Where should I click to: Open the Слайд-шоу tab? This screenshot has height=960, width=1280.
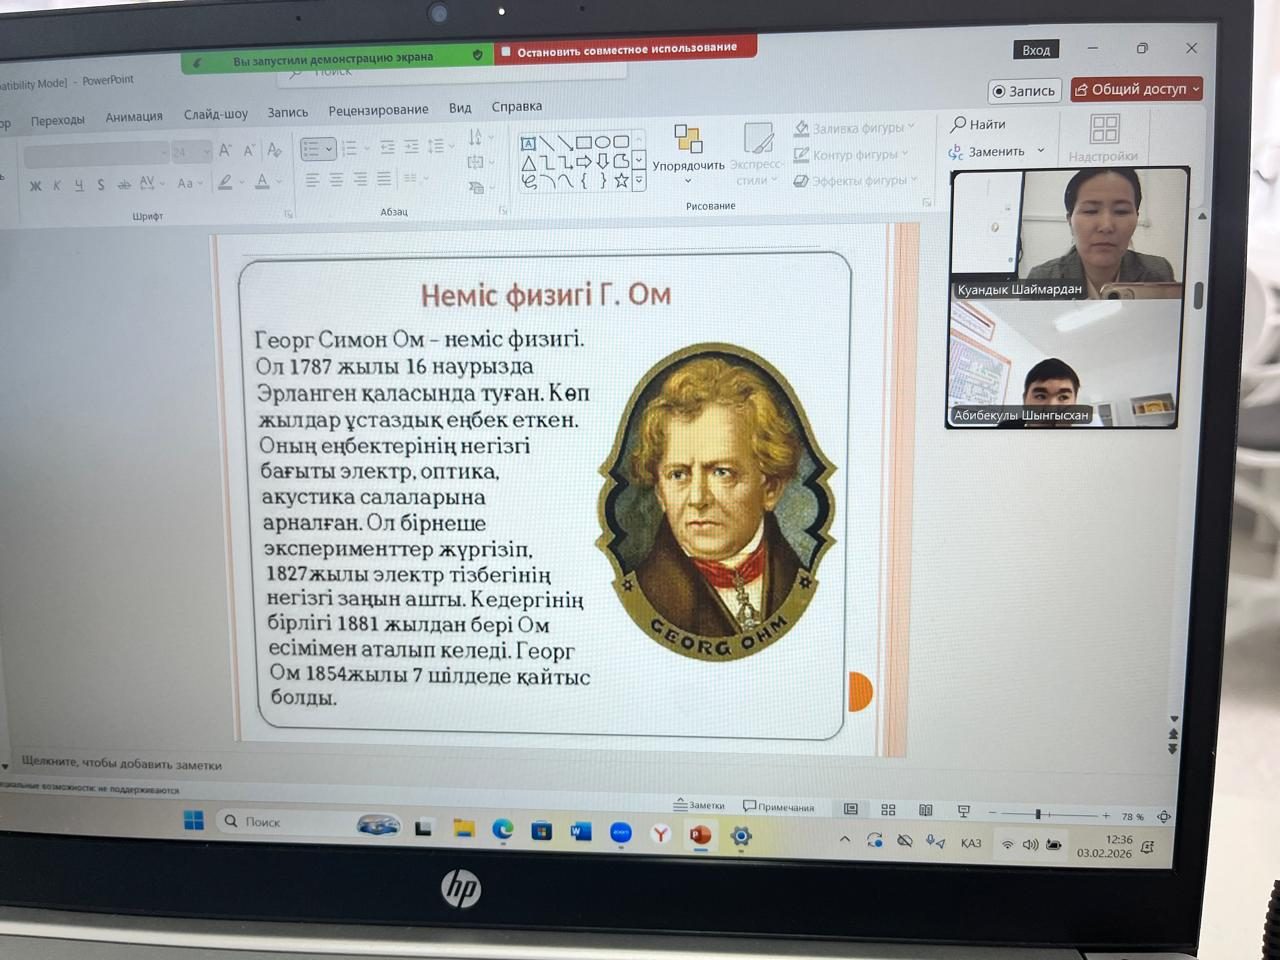click(x=215, y=114)
